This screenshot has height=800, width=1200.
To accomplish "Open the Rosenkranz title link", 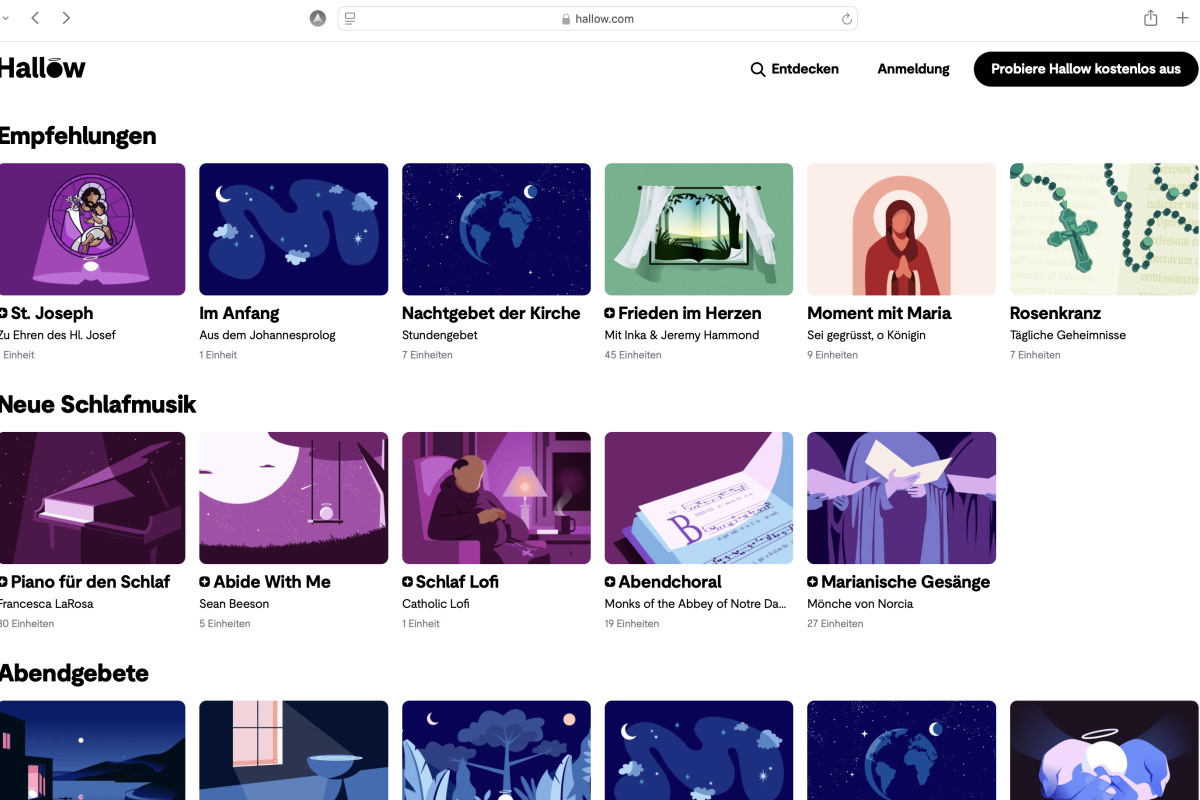I will [x=1055, y=313].
